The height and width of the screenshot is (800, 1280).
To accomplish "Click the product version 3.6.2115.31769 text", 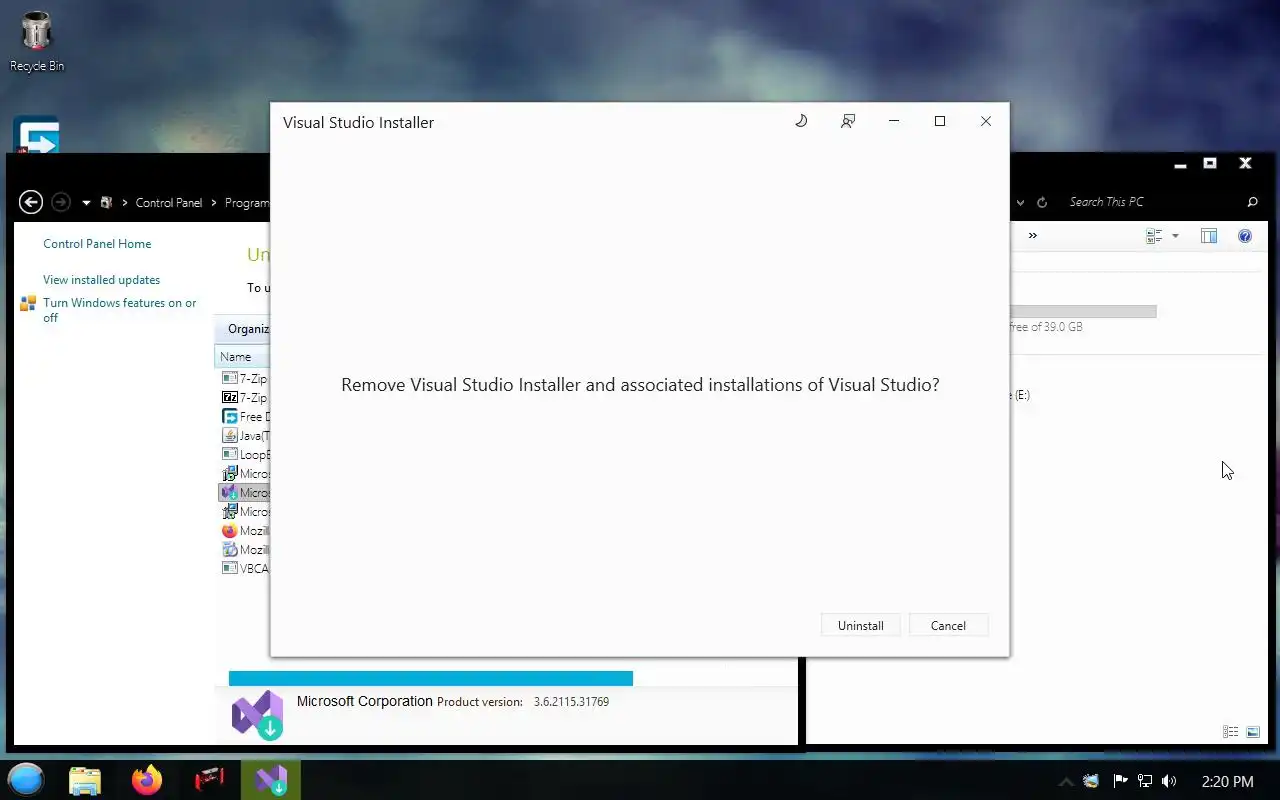I will click(x=571, y=702).
